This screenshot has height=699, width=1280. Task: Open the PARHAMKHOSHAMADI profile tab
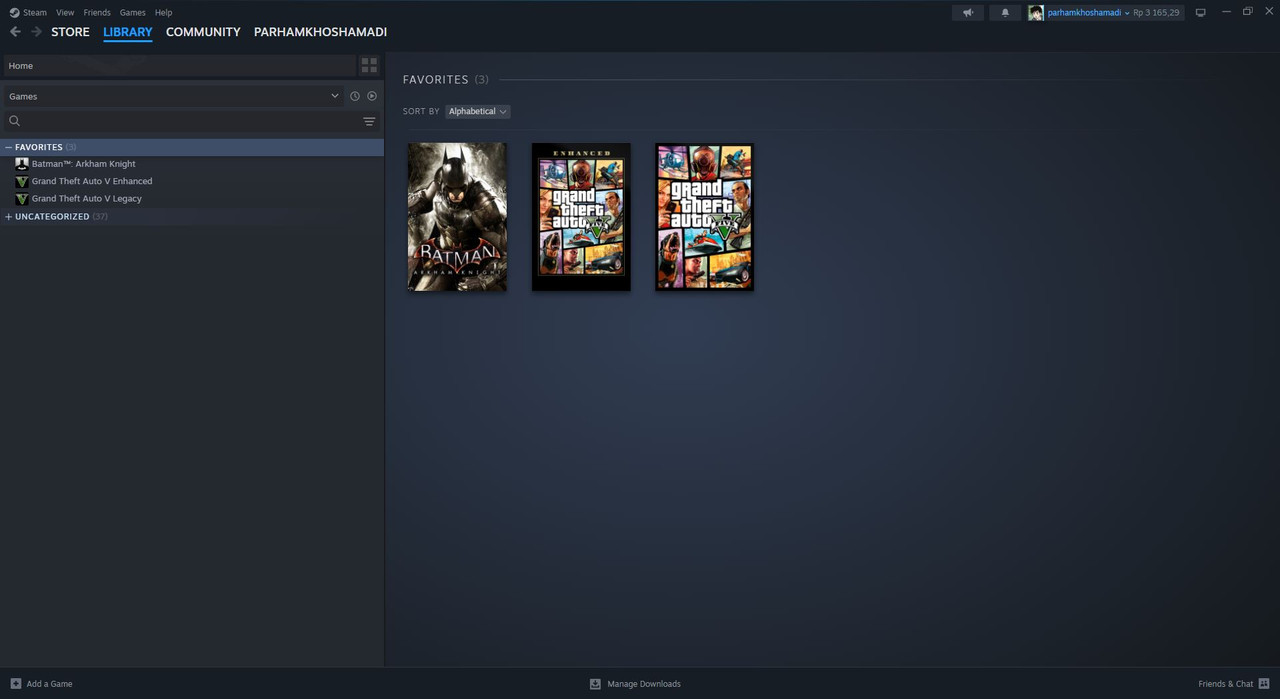320,32
